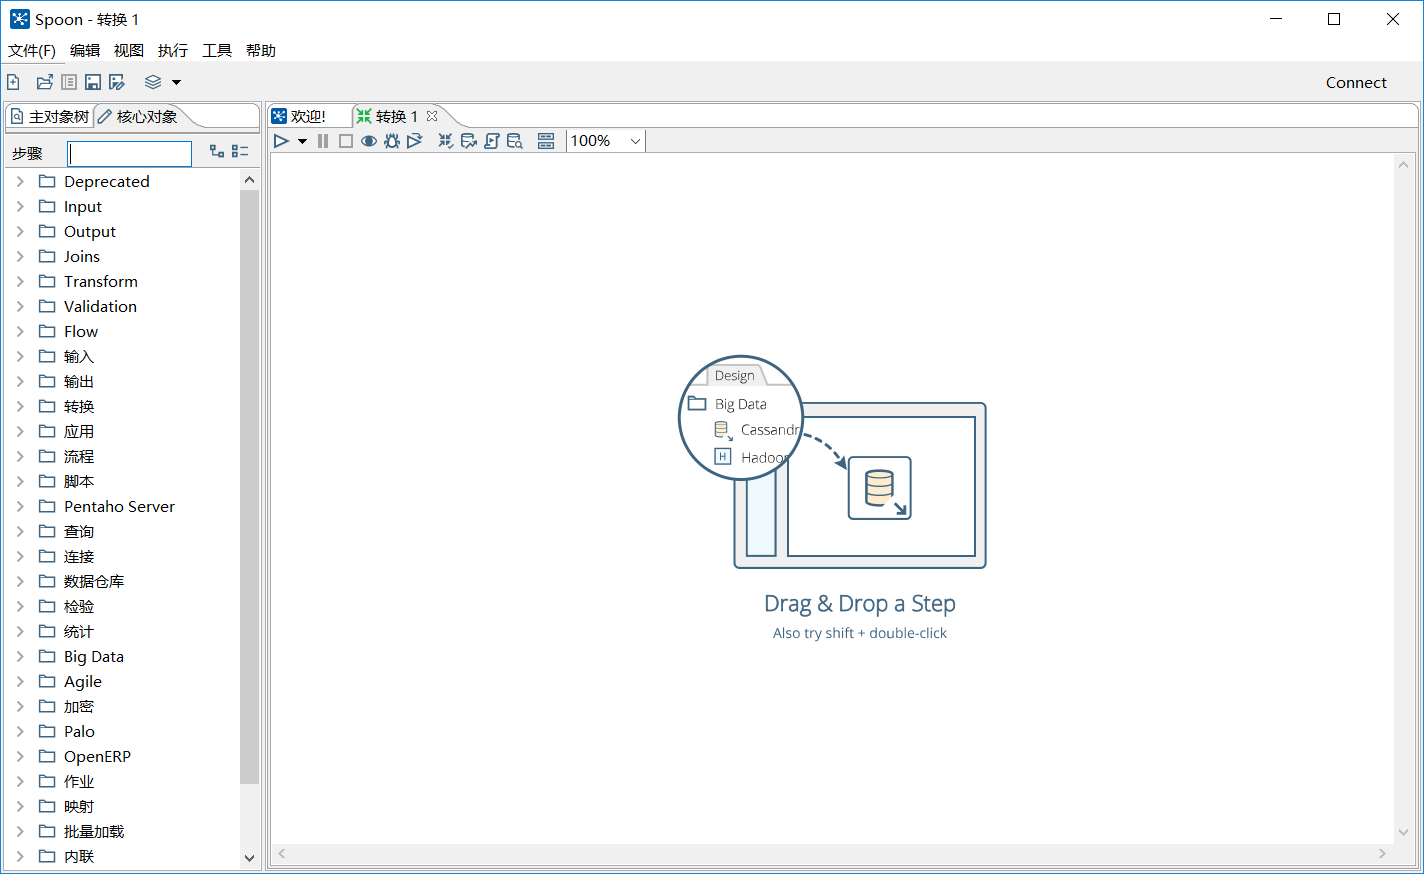The width and height of the screenshot is (1424, 874).
Task: Click the collapse-all tree icon
Action: 240,151
